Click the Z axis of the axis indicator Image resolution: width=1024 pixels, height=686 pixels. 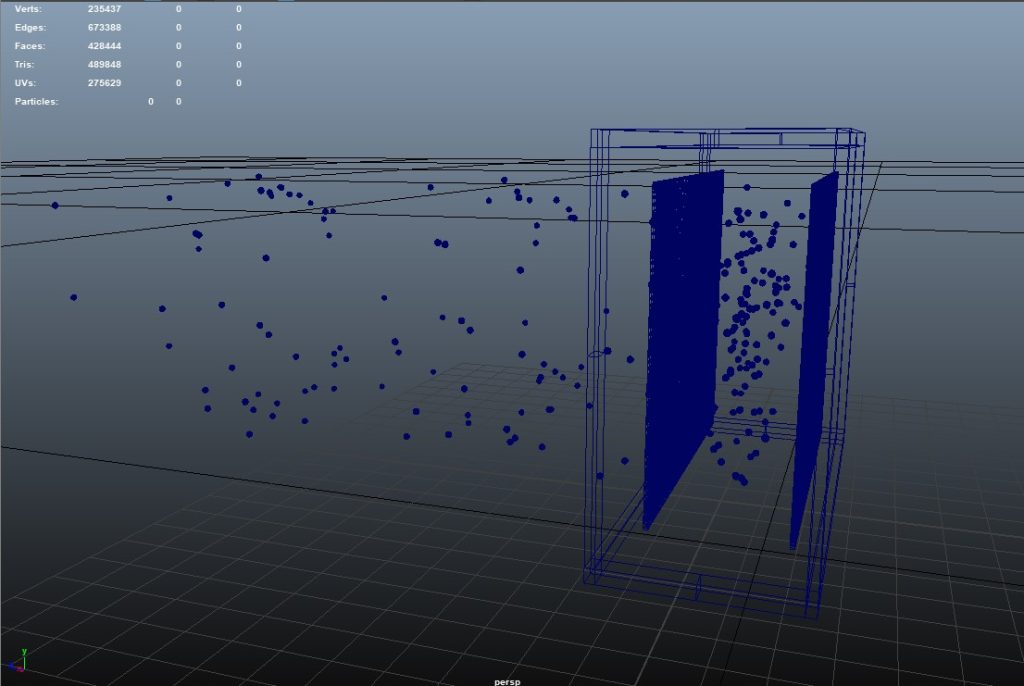(x=11, y=665)
